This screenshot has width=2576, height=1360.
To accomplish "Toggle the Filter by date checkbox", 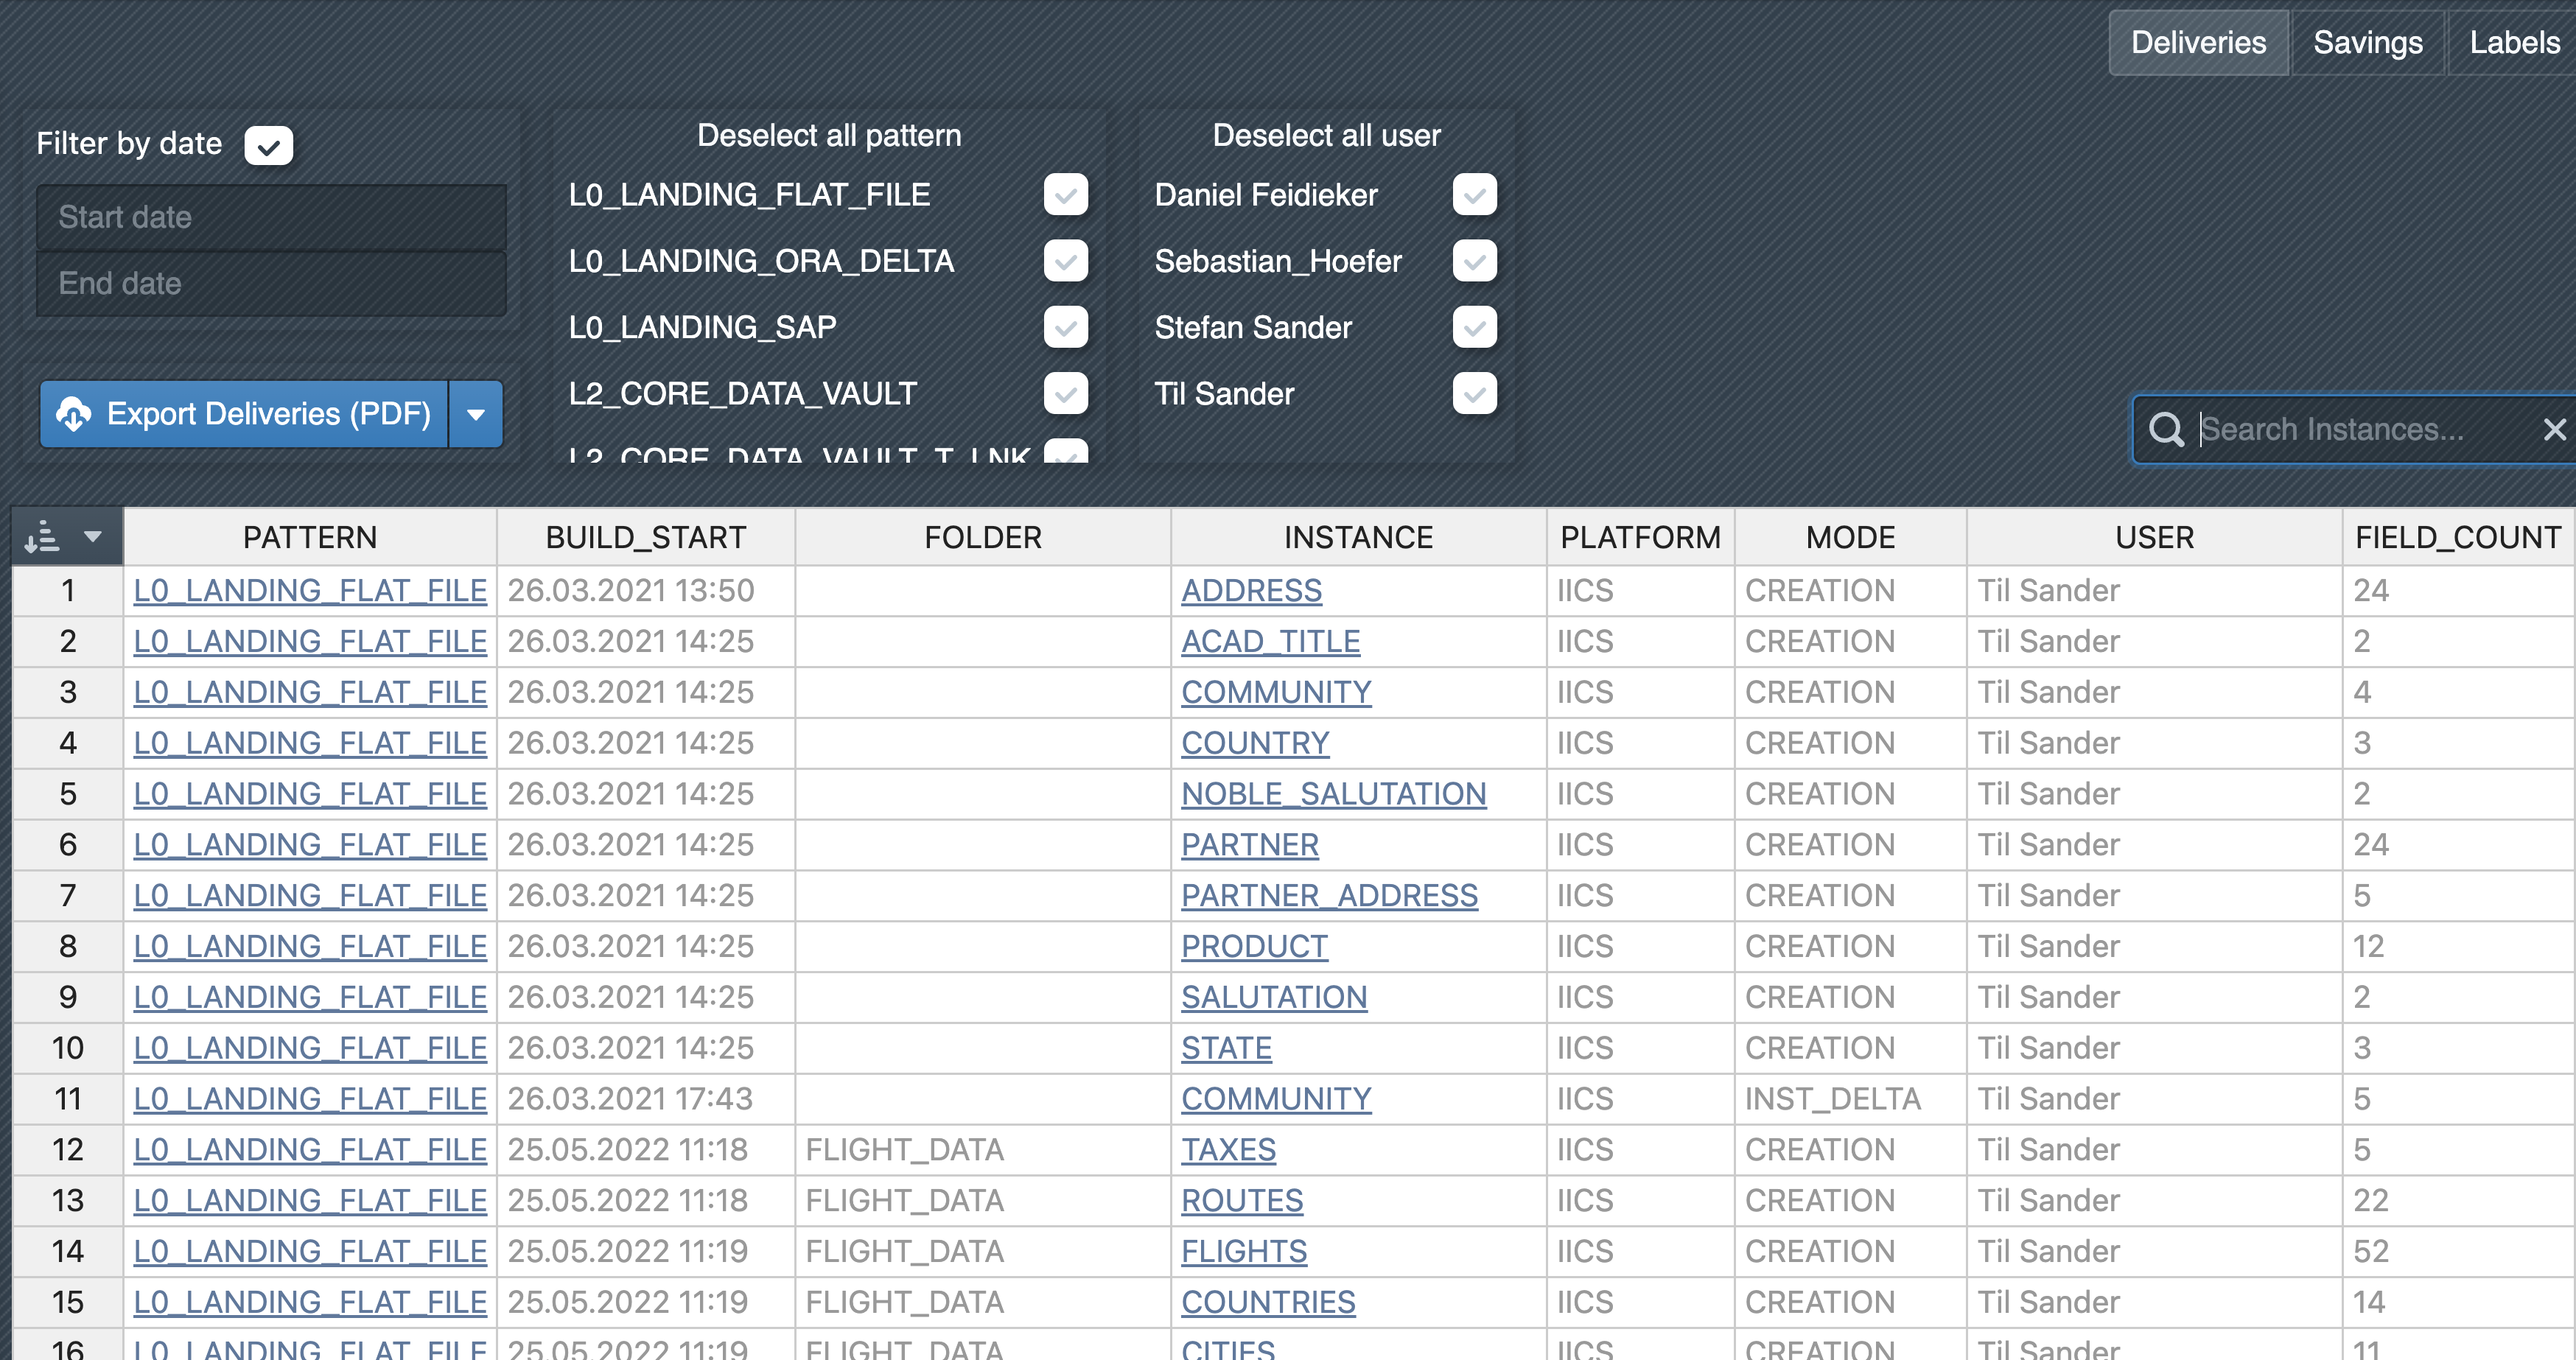I will click(x=268, y=146).
